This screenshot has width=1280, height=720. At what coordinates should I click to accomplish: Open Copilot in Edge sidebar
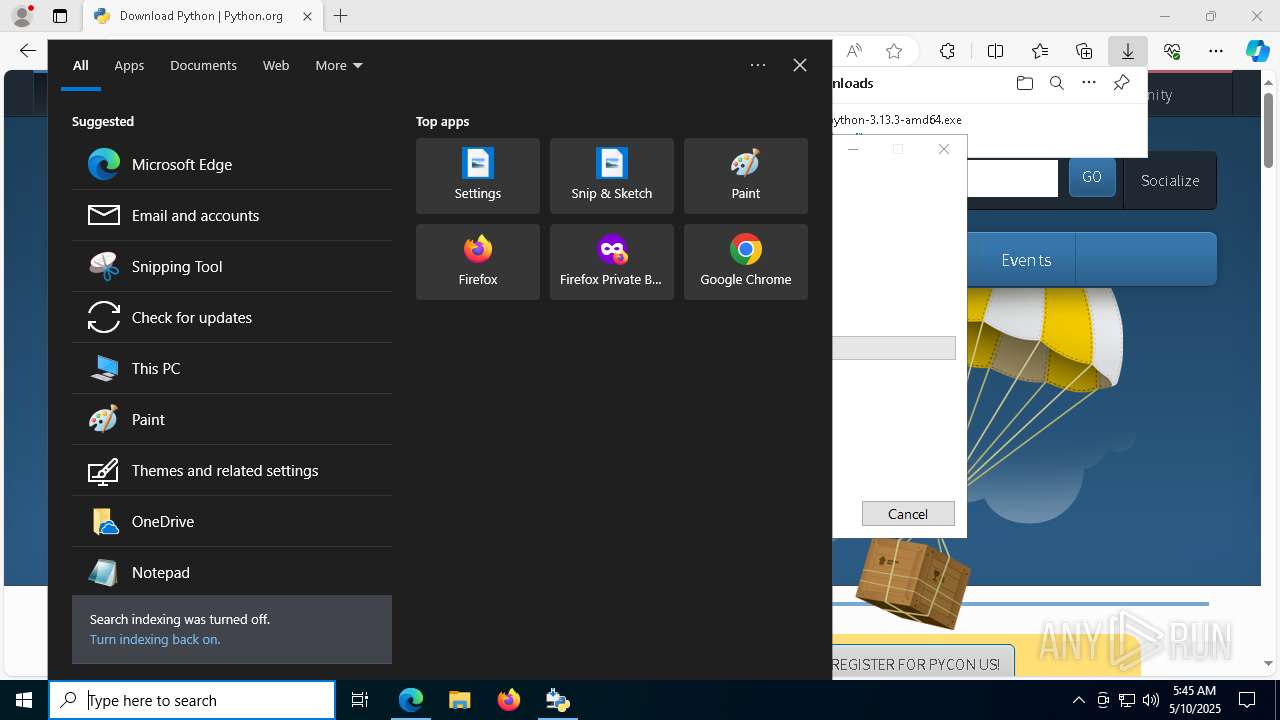[x=1258, y=51]
